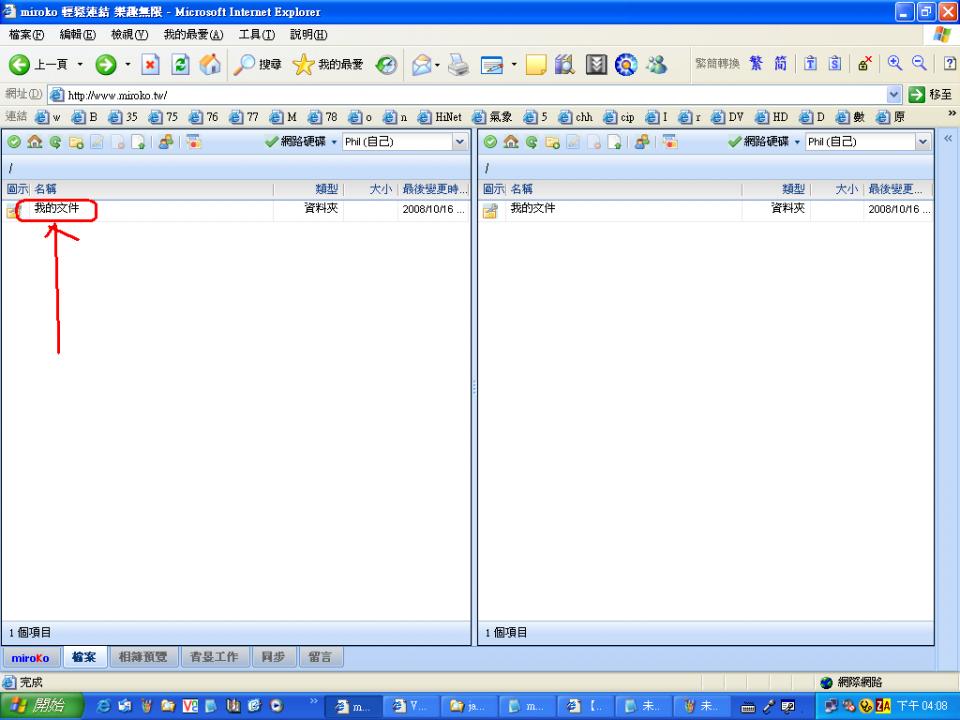
Task: Click the green check icon in left pane toolbar
Action: click(x=14, y=142)
